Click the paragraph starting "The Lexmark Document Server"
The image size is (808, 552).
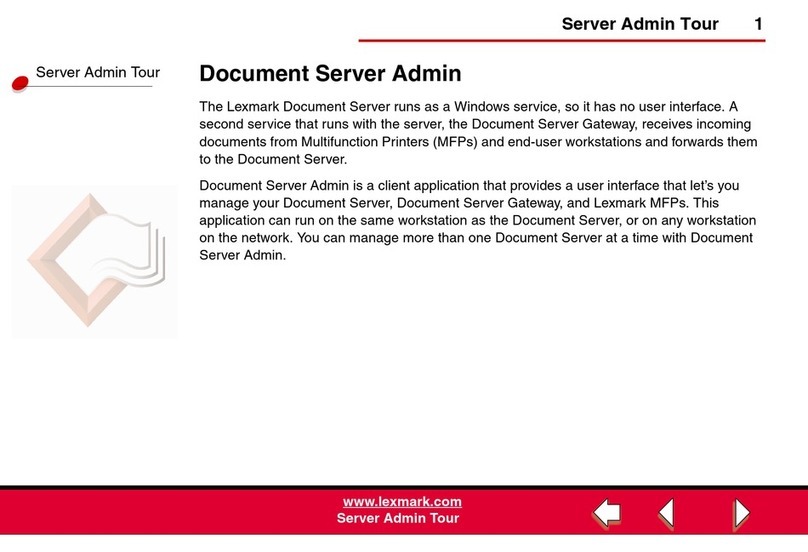[x=478, y=133]
